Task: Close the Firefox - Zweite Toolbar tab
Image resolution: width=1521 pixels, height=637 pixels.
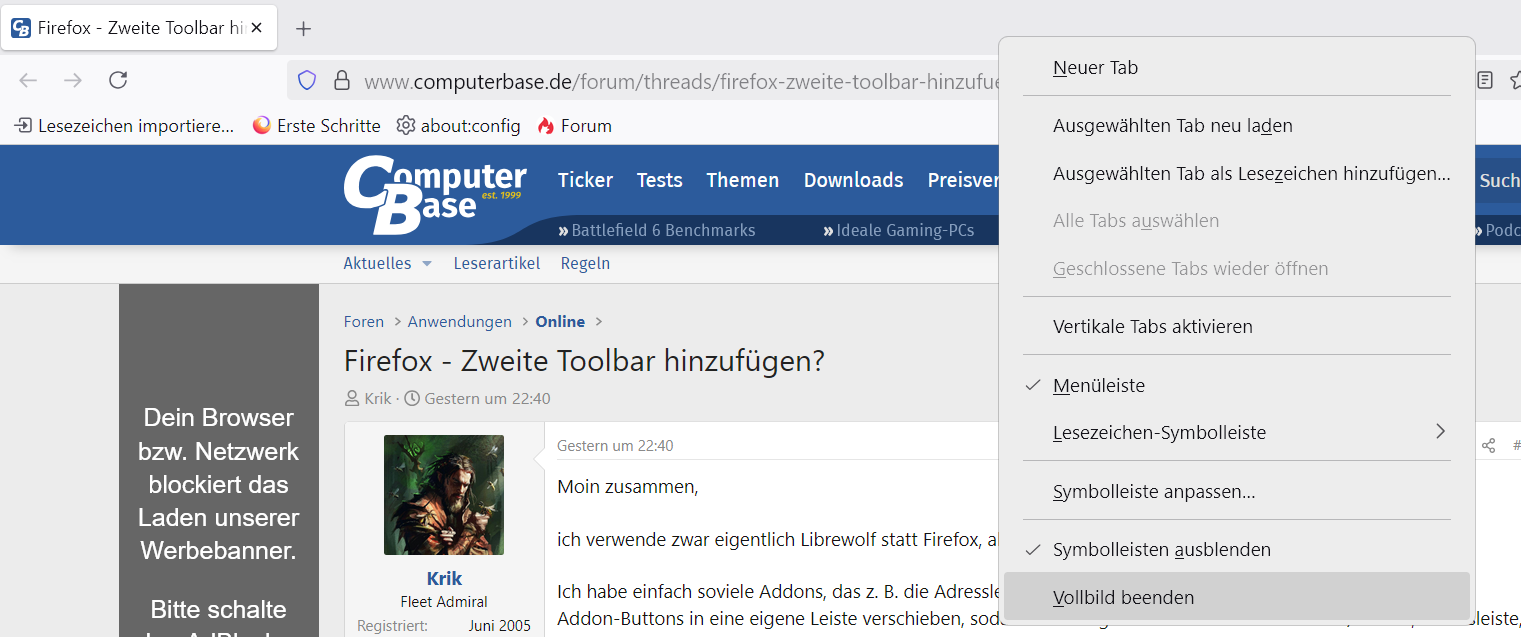Action: (x=257, y=28)
